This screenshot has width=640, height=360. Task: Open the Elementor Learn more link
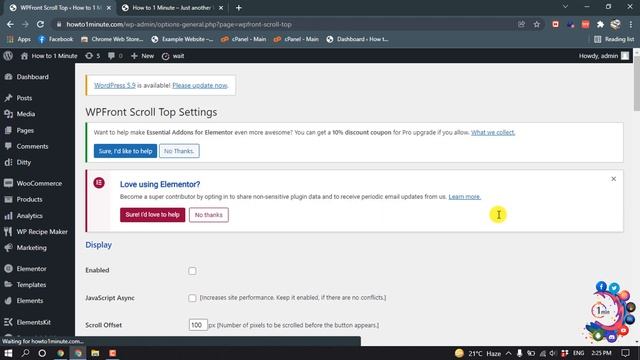464,197
